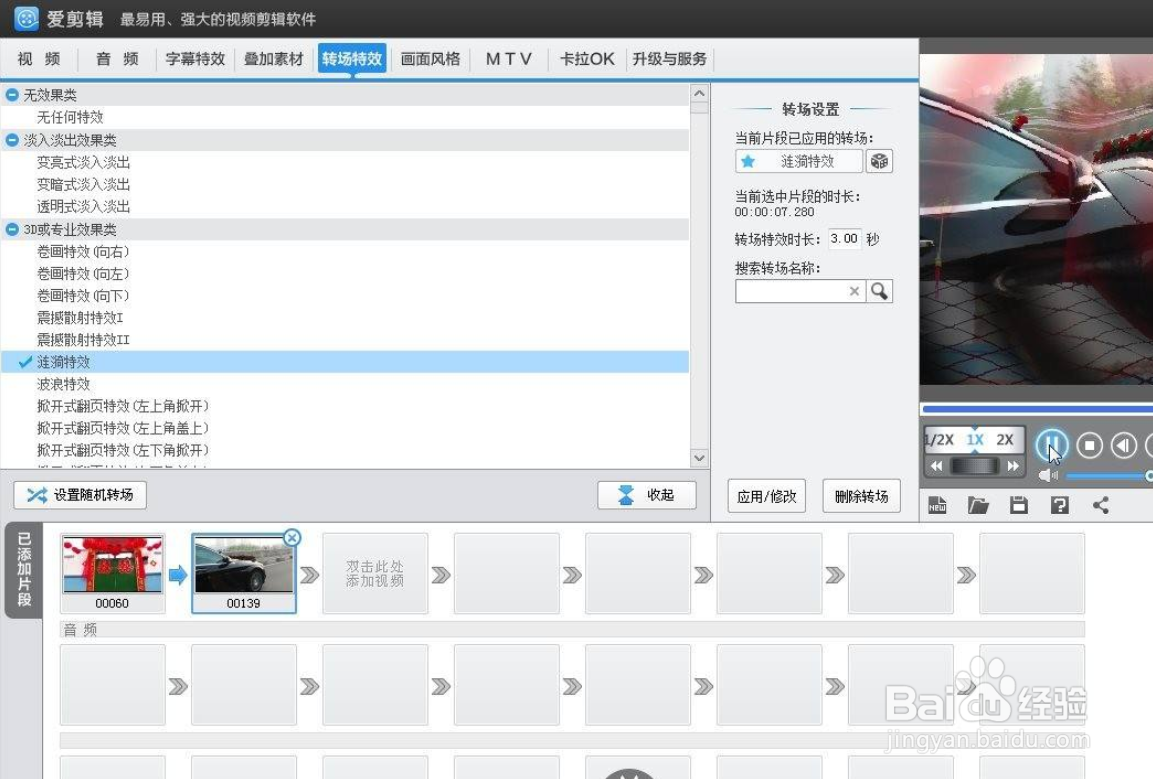Open help via the question mark icon
Image resolution: width=1153 pixels, height=779 pixels.
click(x=1060, y=505)
